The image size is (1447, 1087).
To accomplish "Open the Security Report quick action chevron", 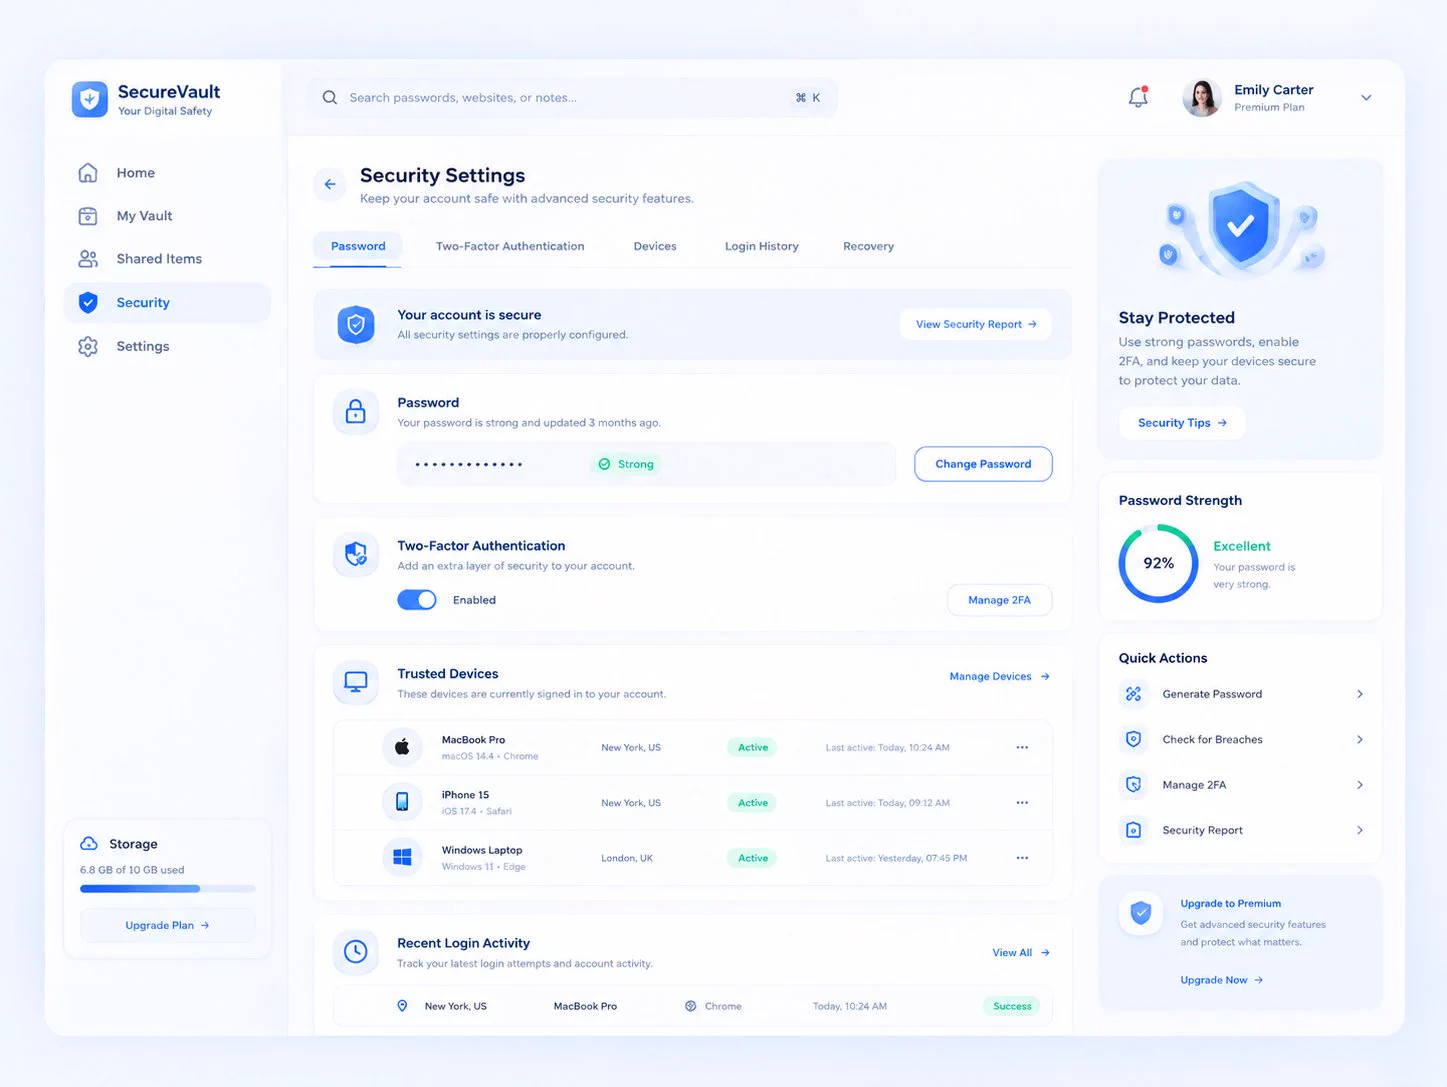I will (1360, 830).
